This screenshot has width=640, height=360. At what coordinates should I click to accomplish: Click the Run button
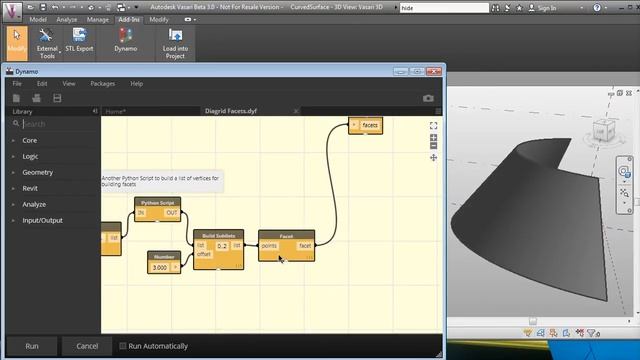(x=32, y=346)
